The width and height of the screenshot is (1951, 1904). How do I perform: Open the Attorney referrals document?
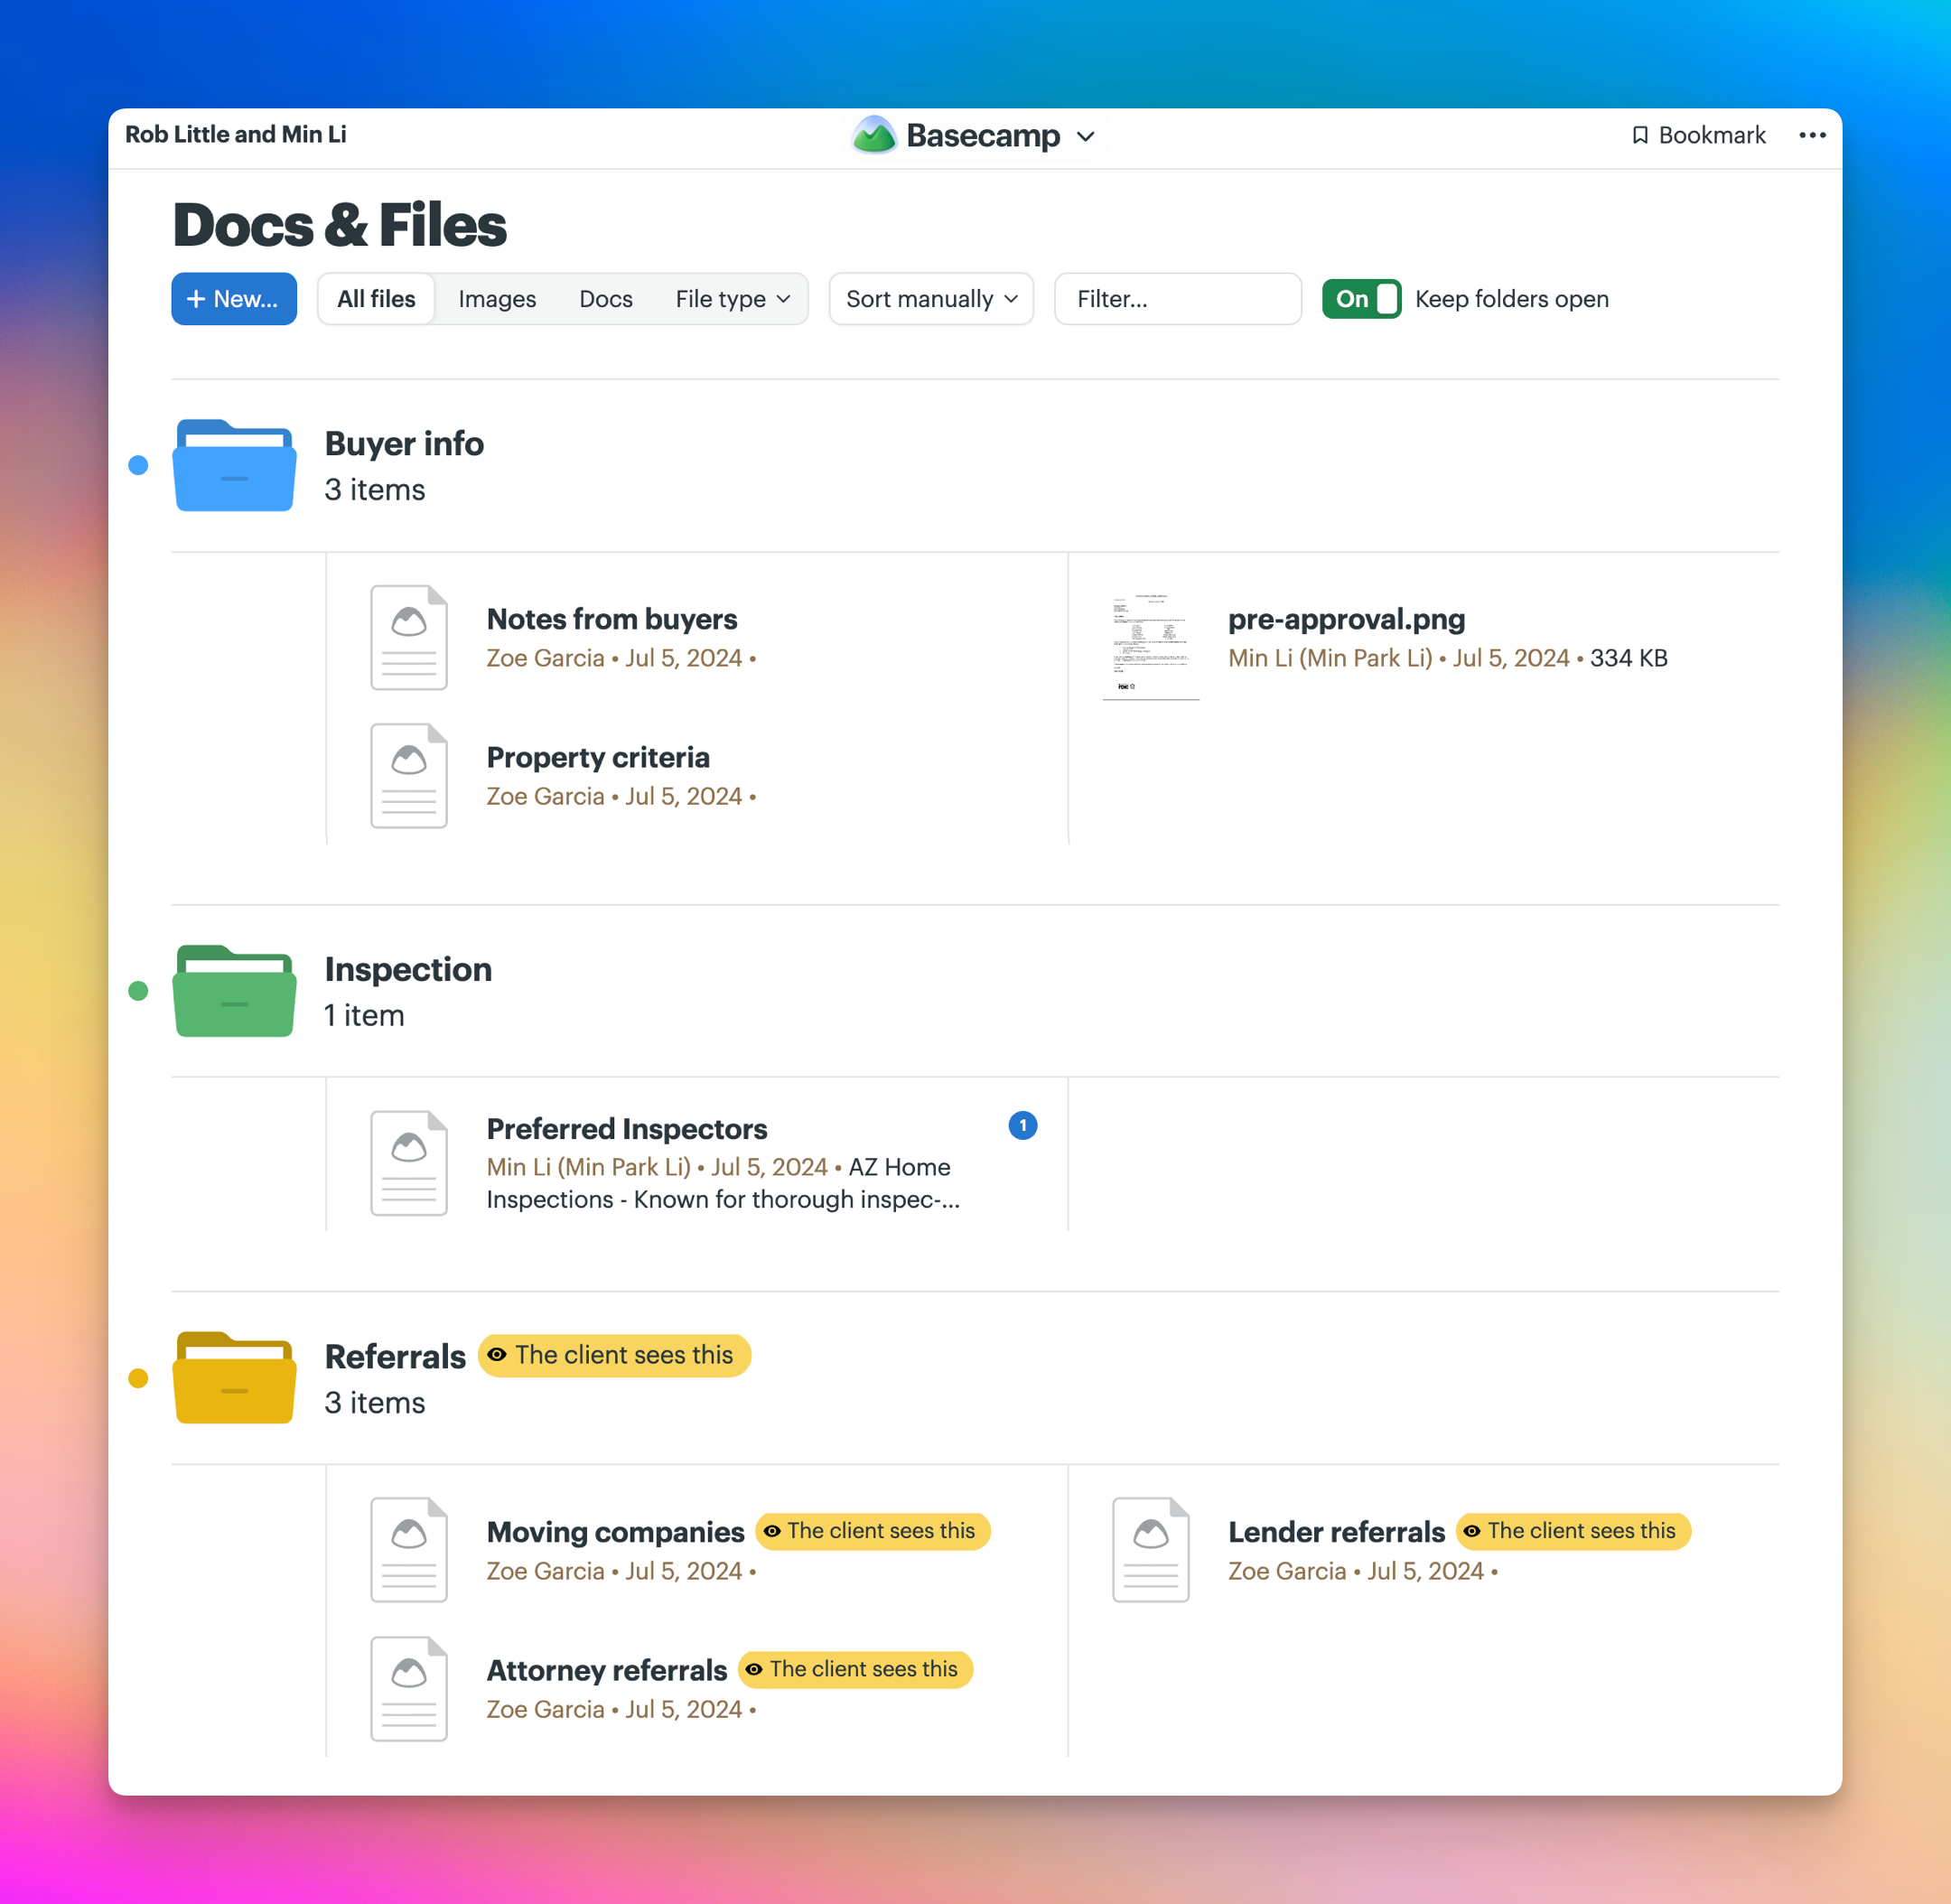606,1670
